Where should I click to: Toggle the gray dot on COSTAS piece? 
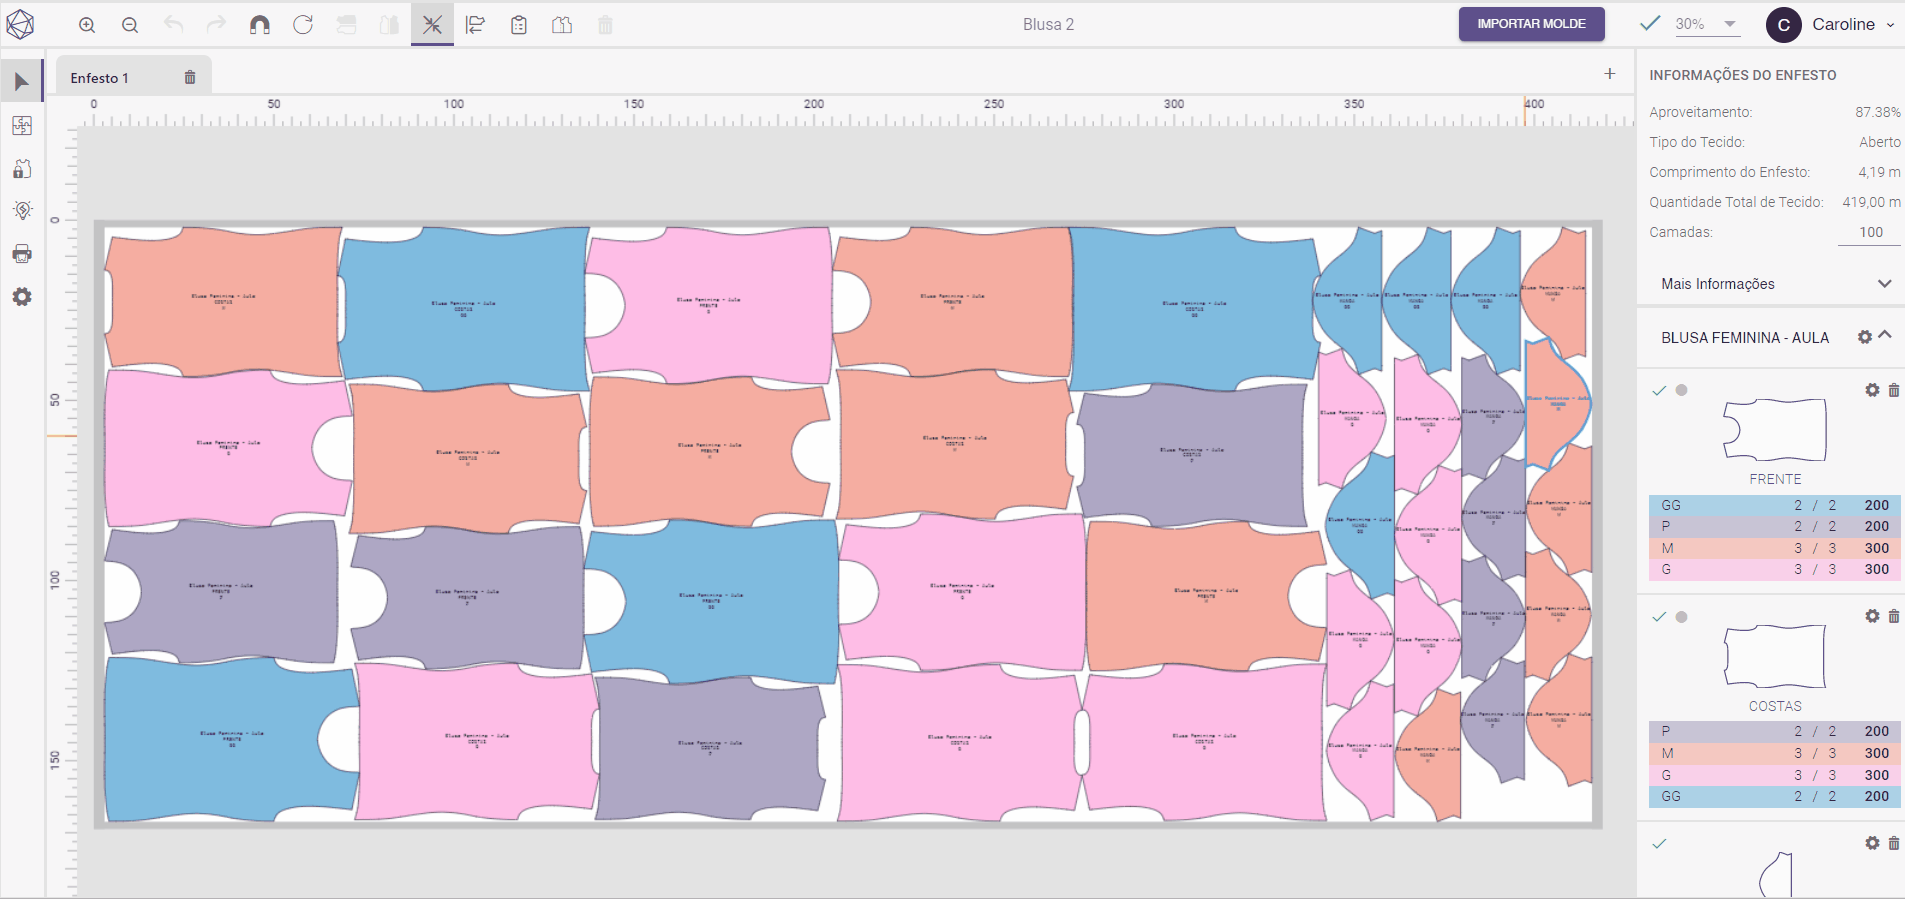point(1682,617)
